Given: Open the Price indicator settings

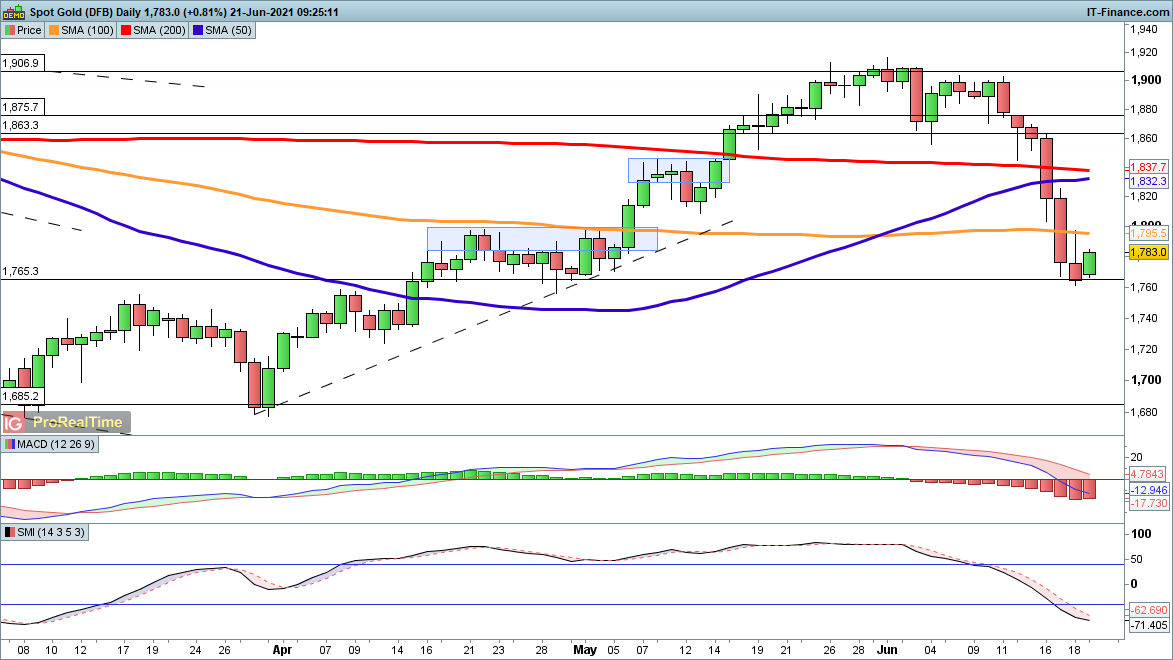Looking at the screenshot, I should coord(24,30).
